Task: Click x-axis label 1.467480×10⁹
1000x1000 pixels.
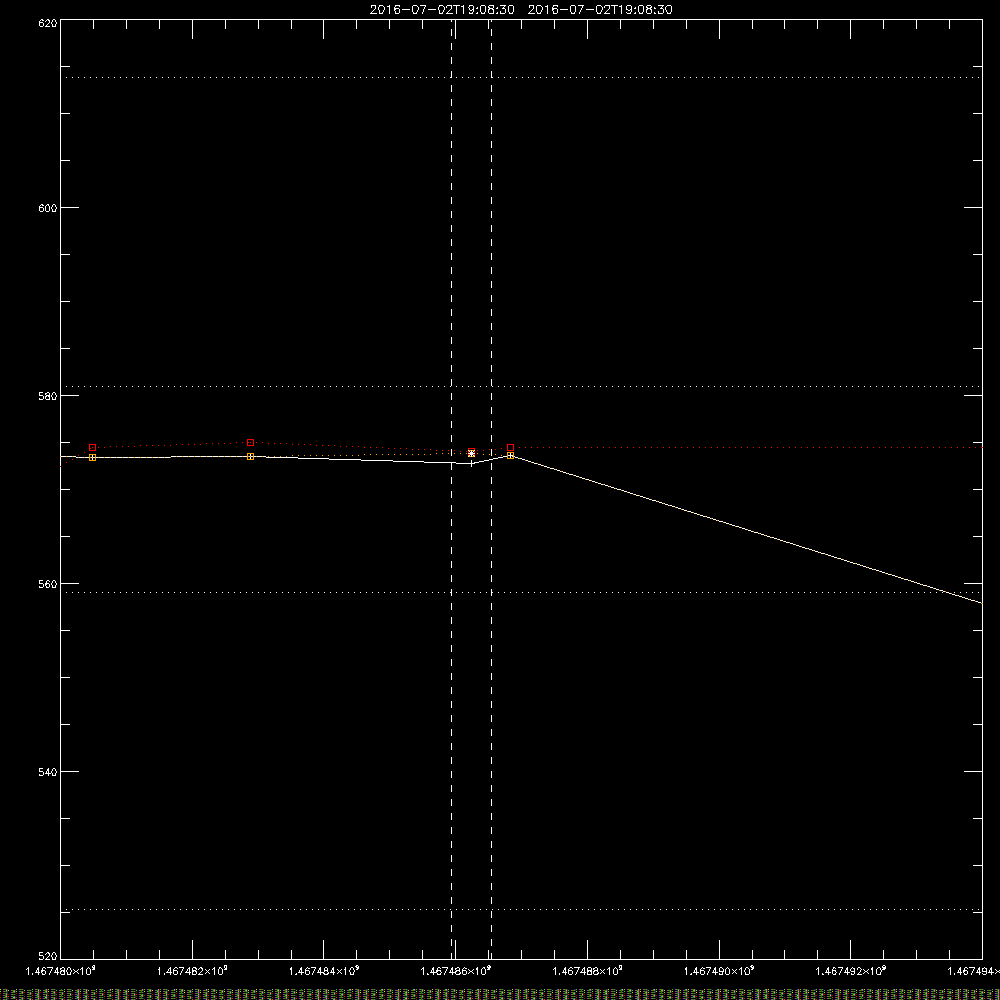Action: pyautogui.click(x=61, y=971)
